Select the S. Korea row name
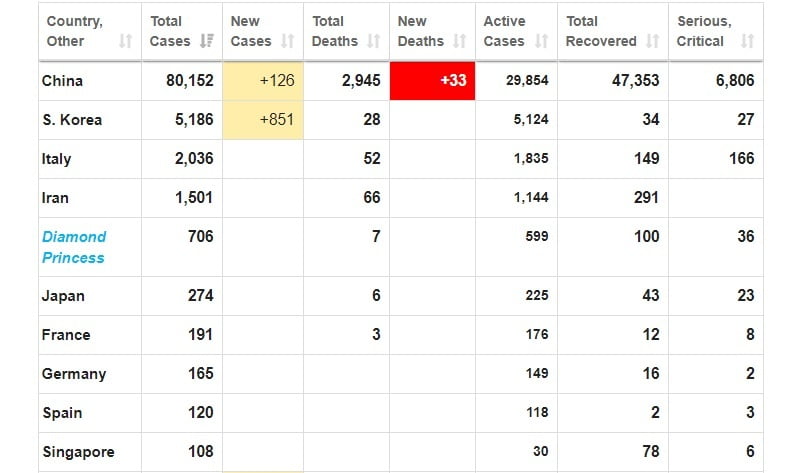Image resolution: width=785 pixels, height=473 pixels. (x=72, y=120)
